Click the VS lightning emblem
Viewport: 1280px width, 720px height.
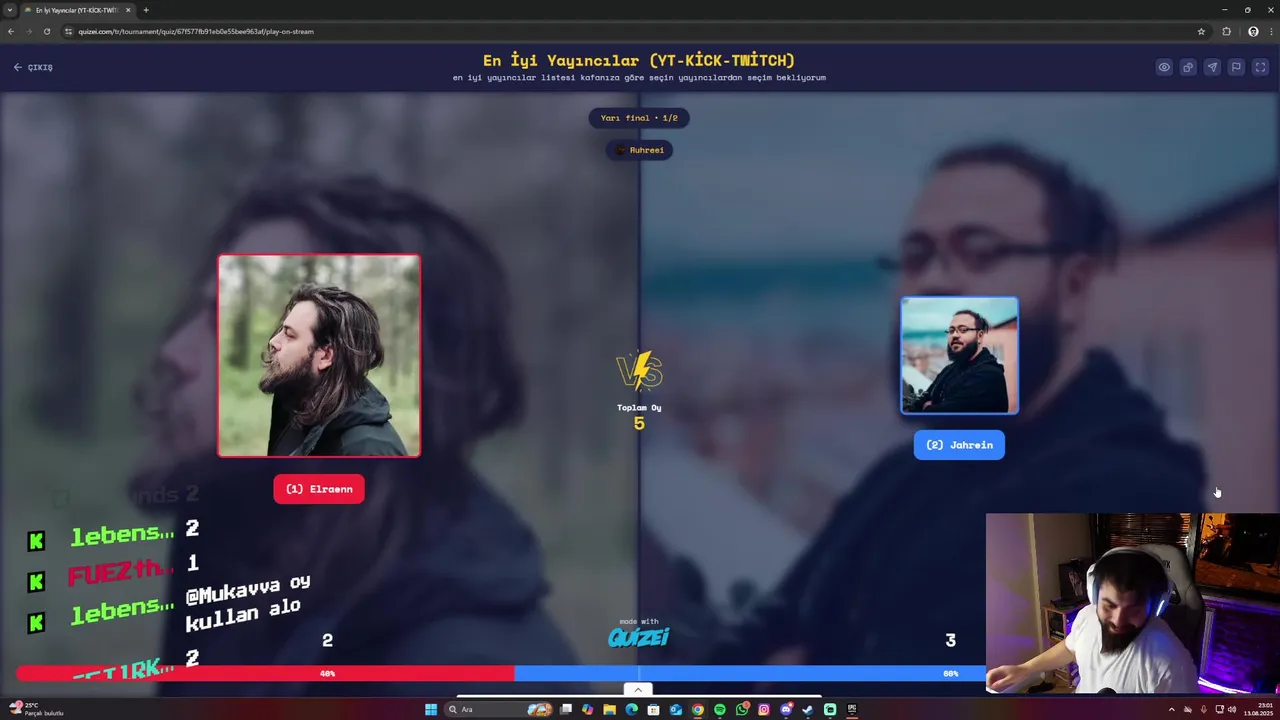tap(639, 371)
